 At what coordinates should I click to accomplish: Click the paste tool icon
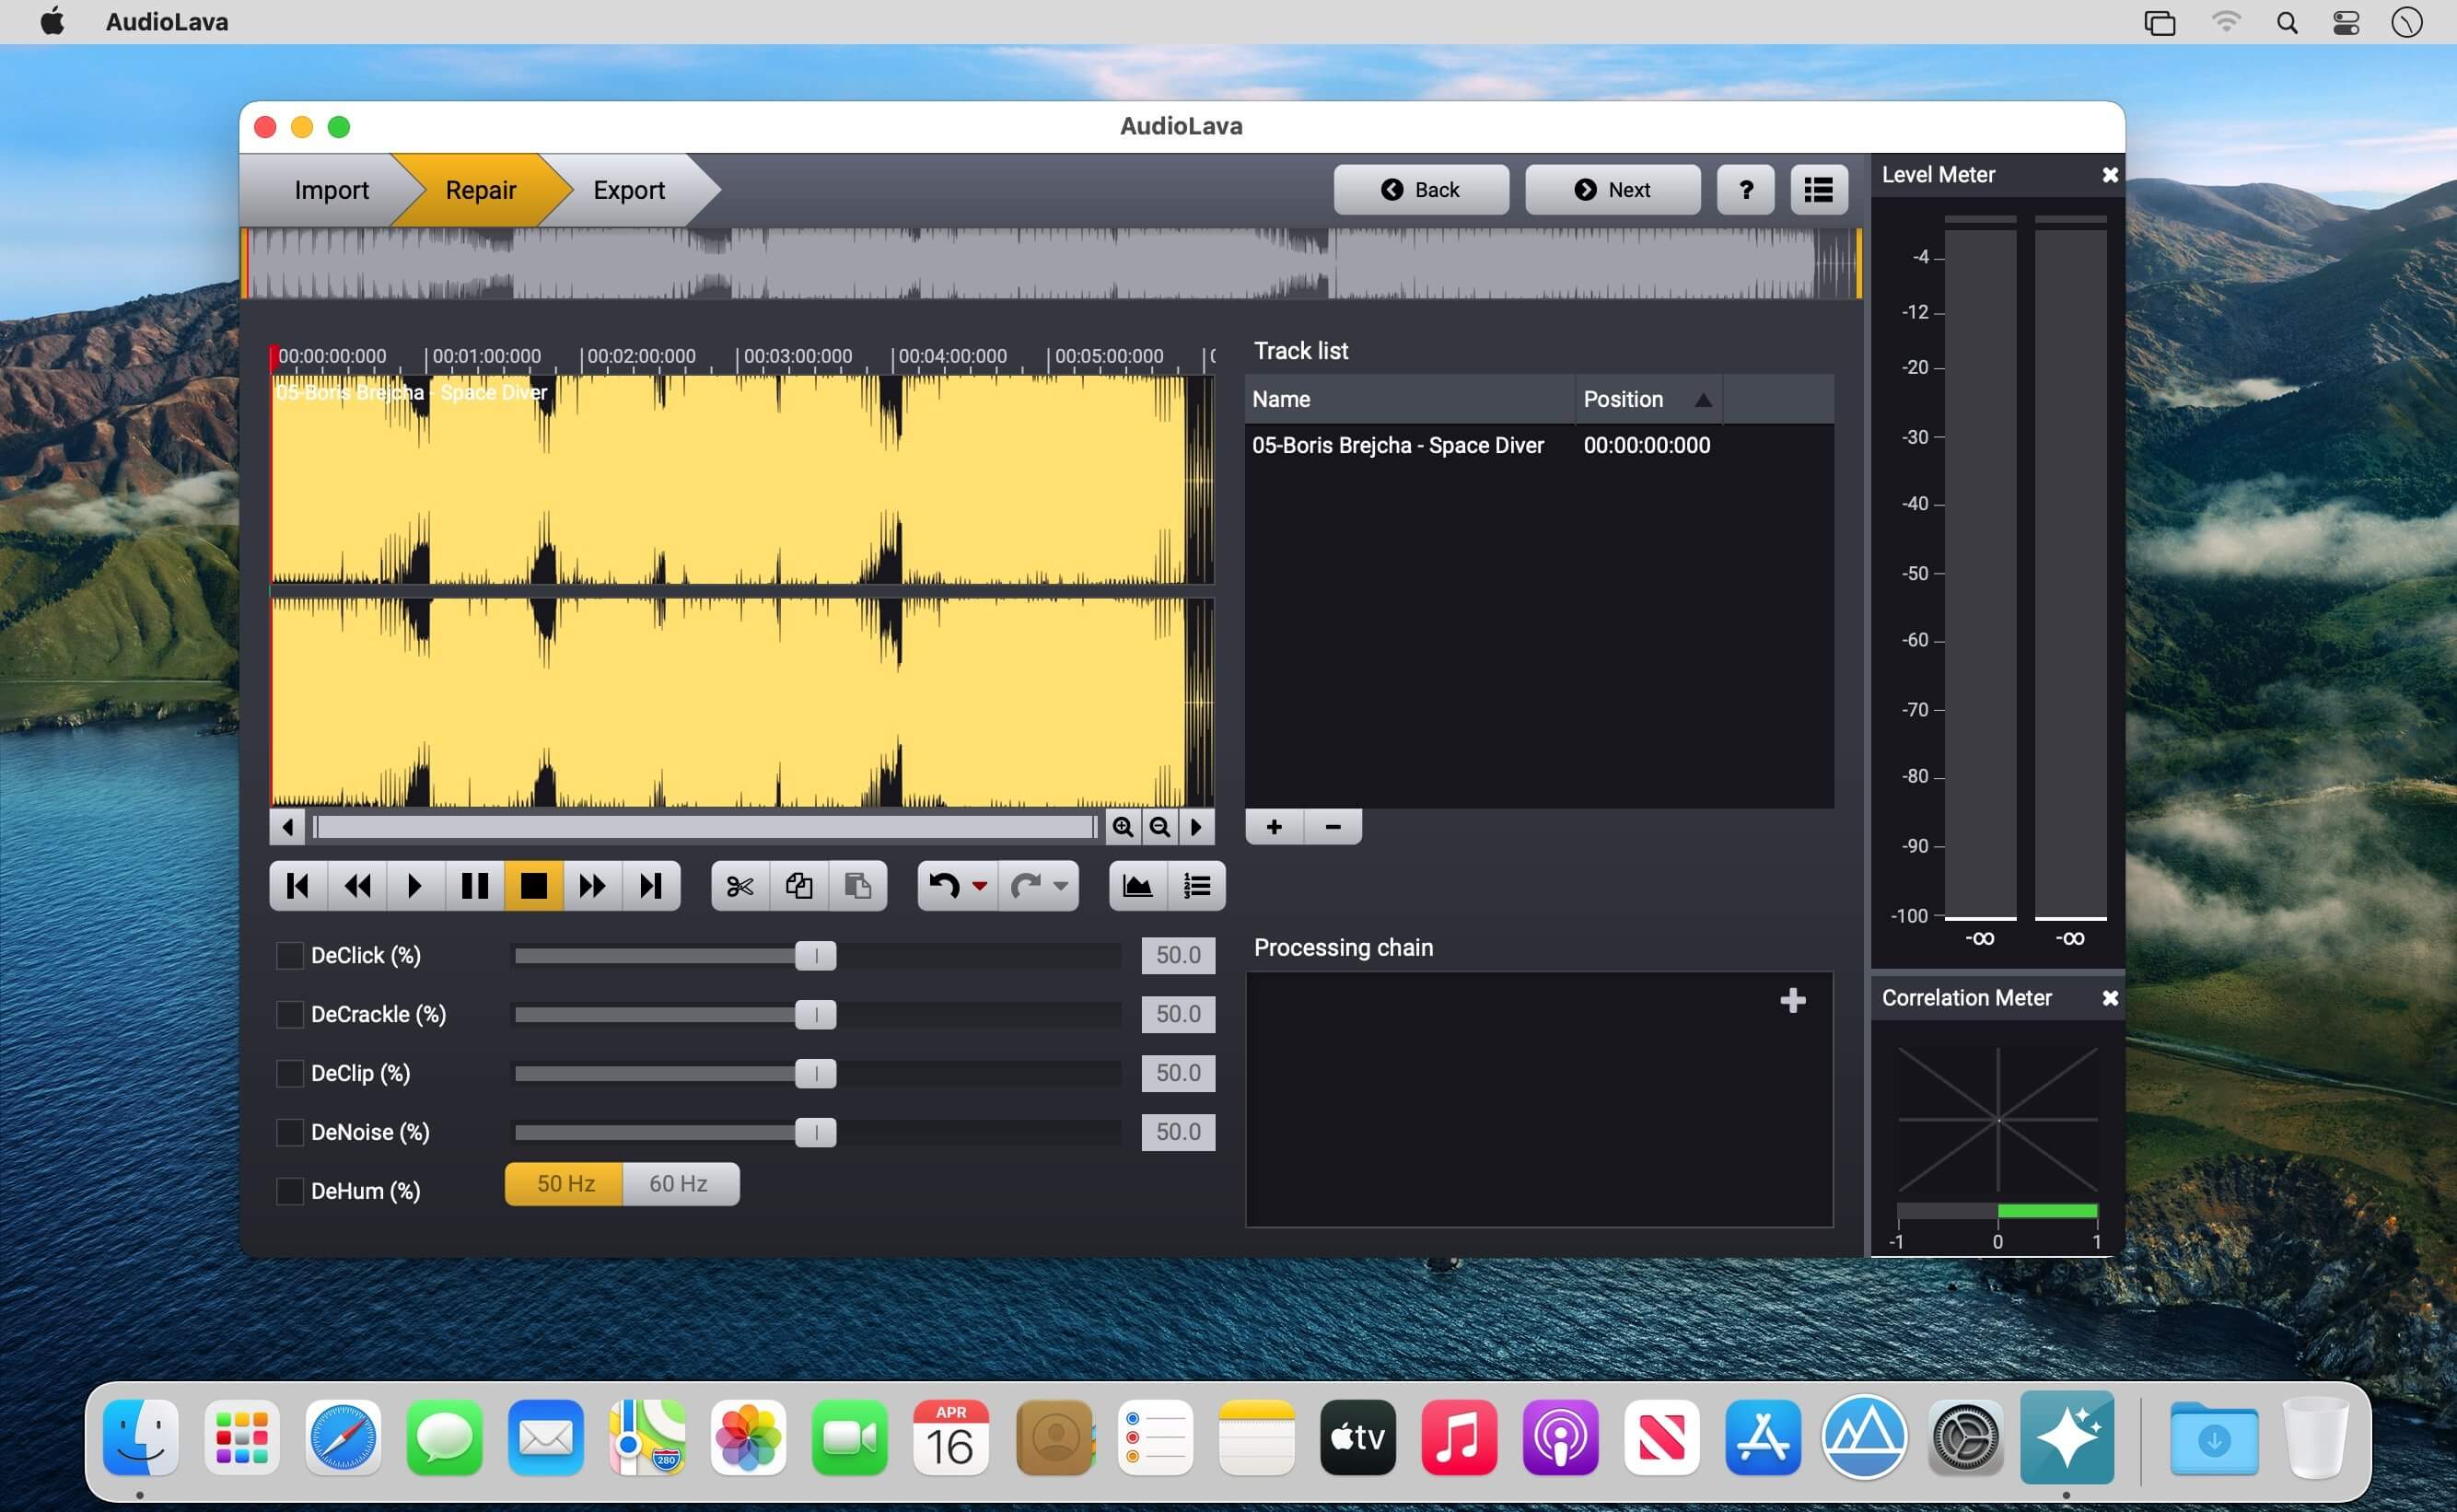click(x=856, y=886)
